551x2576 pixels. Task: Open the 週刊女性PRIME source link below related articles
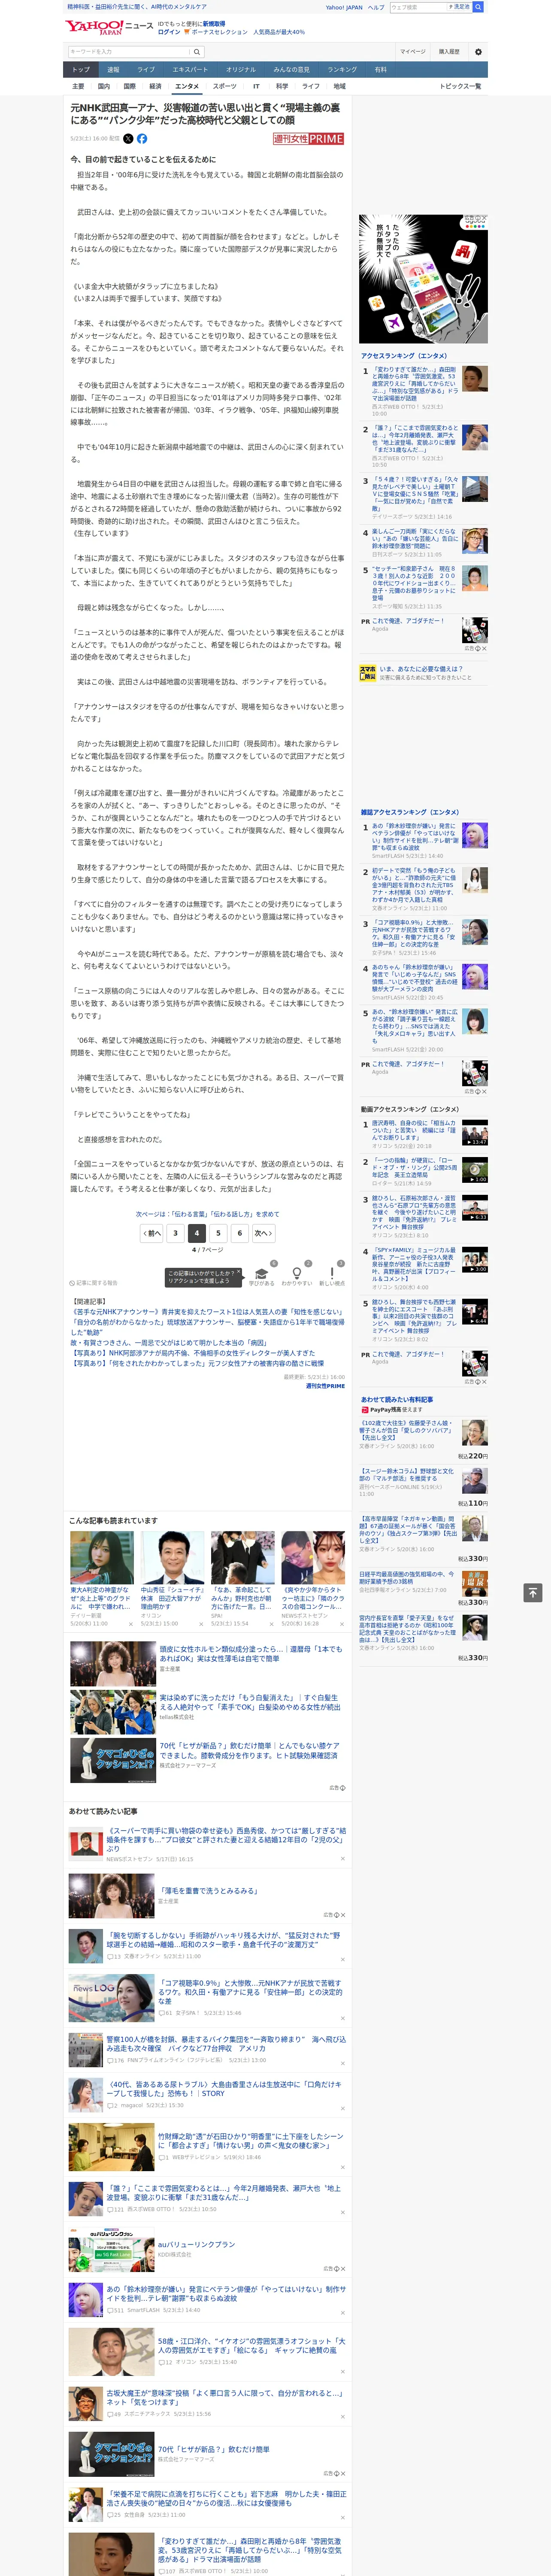coord(325,1386)
